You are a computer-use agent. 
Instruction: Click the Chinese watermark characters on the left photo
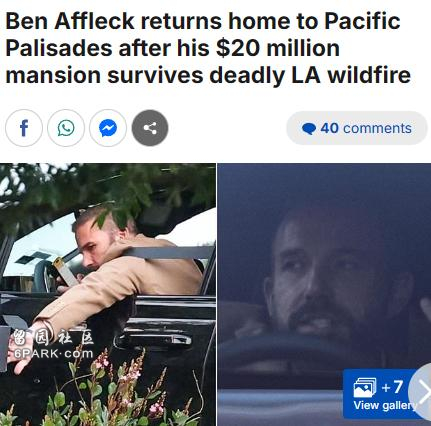click(x=54, y=338)
